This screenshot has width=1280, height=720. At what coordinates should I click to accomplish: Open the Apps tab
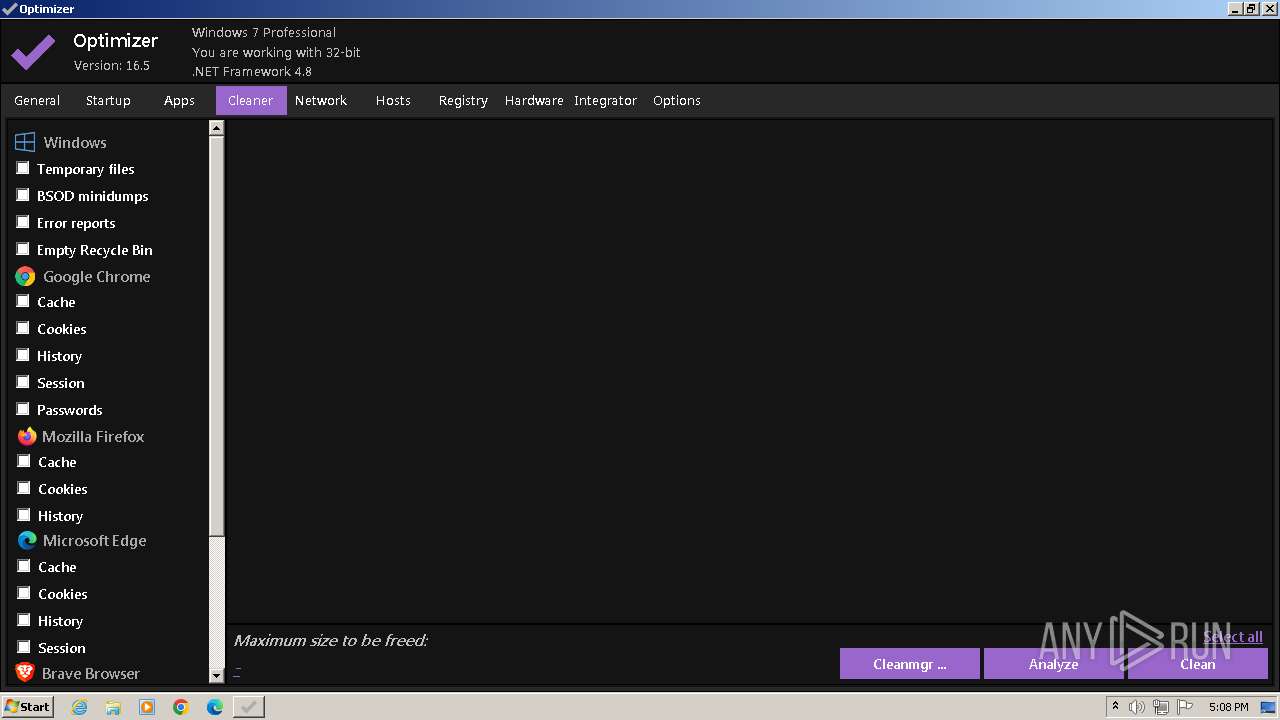(x=179, y=100)
